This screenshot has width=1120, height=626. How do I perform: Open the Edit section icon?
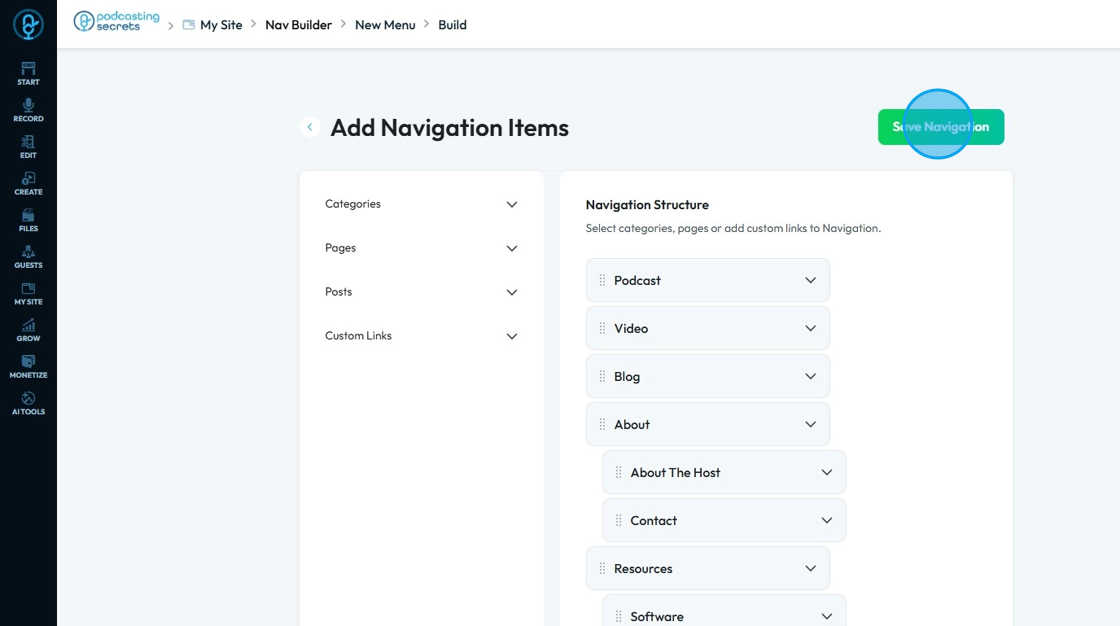pos(28,146)
